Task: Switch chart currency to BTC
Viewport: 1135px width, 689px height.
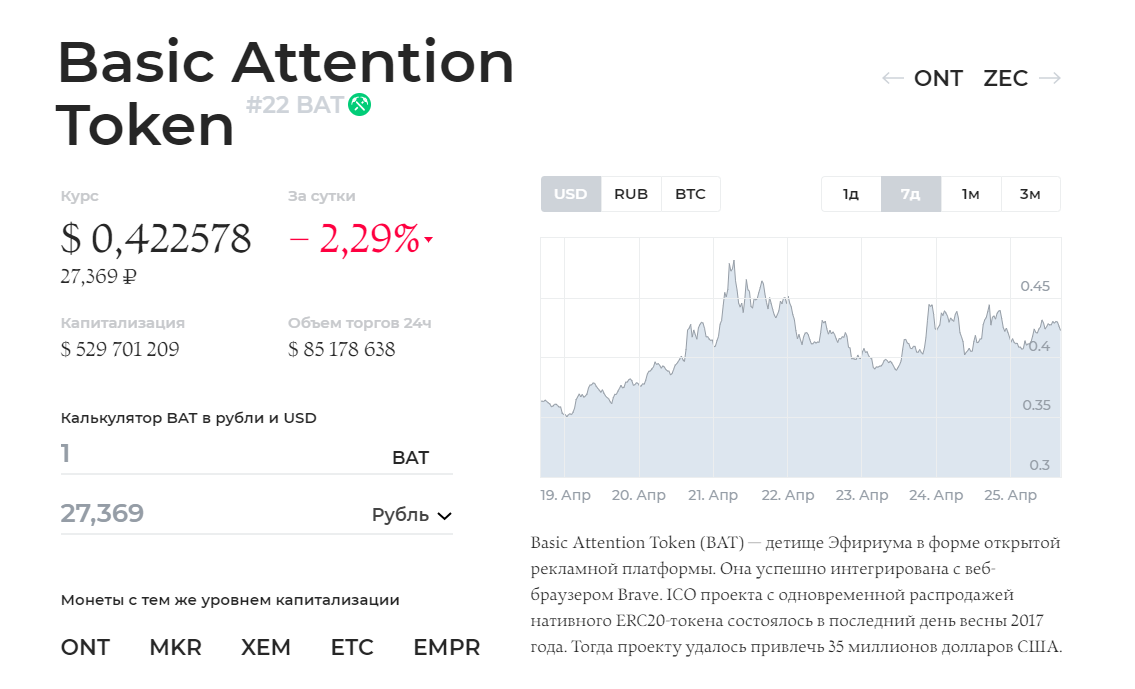Action: point(691,194)
